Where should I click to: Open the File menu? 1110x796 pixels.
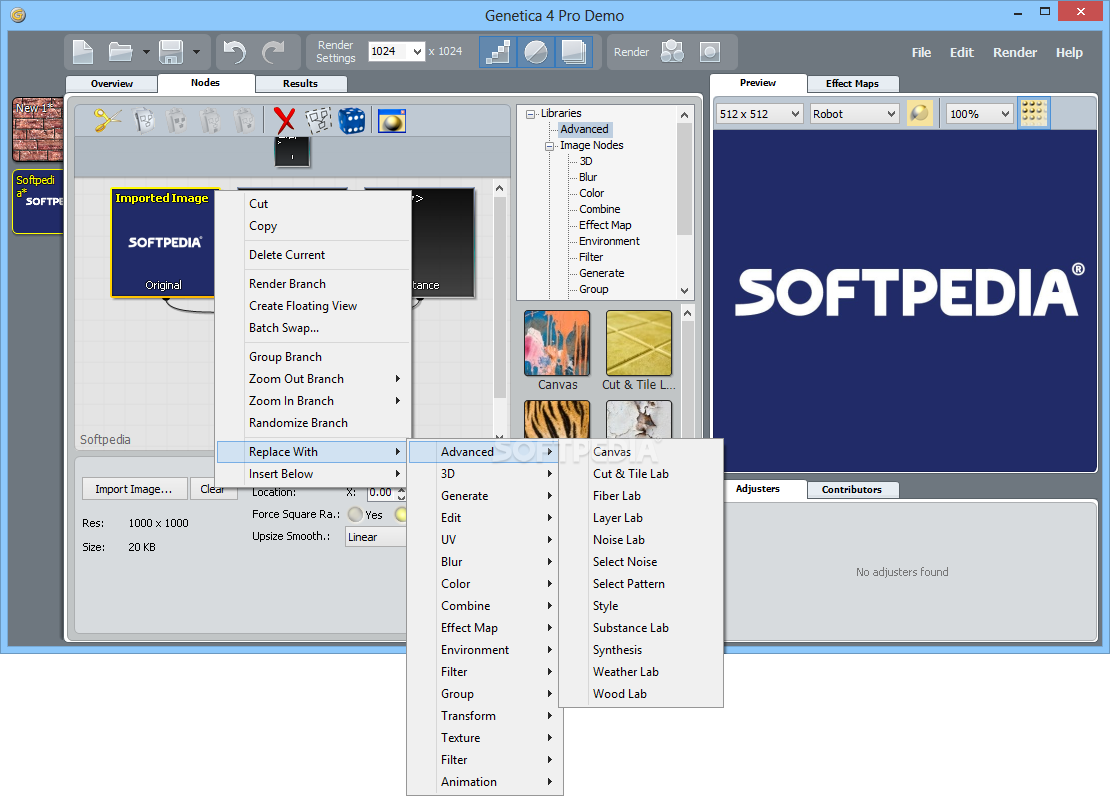pyautogui.click(x=921, y=52)
